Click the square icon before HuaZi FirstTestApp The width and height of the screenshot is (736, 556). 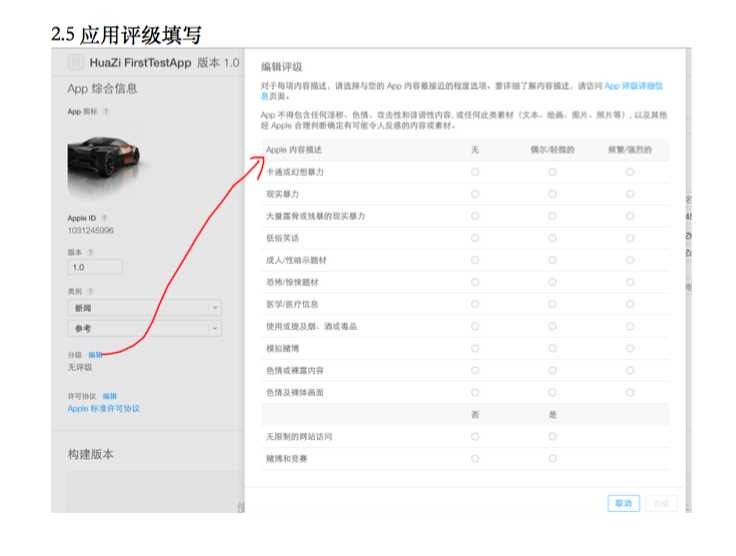pyautogui.click(x=76, y=62)
